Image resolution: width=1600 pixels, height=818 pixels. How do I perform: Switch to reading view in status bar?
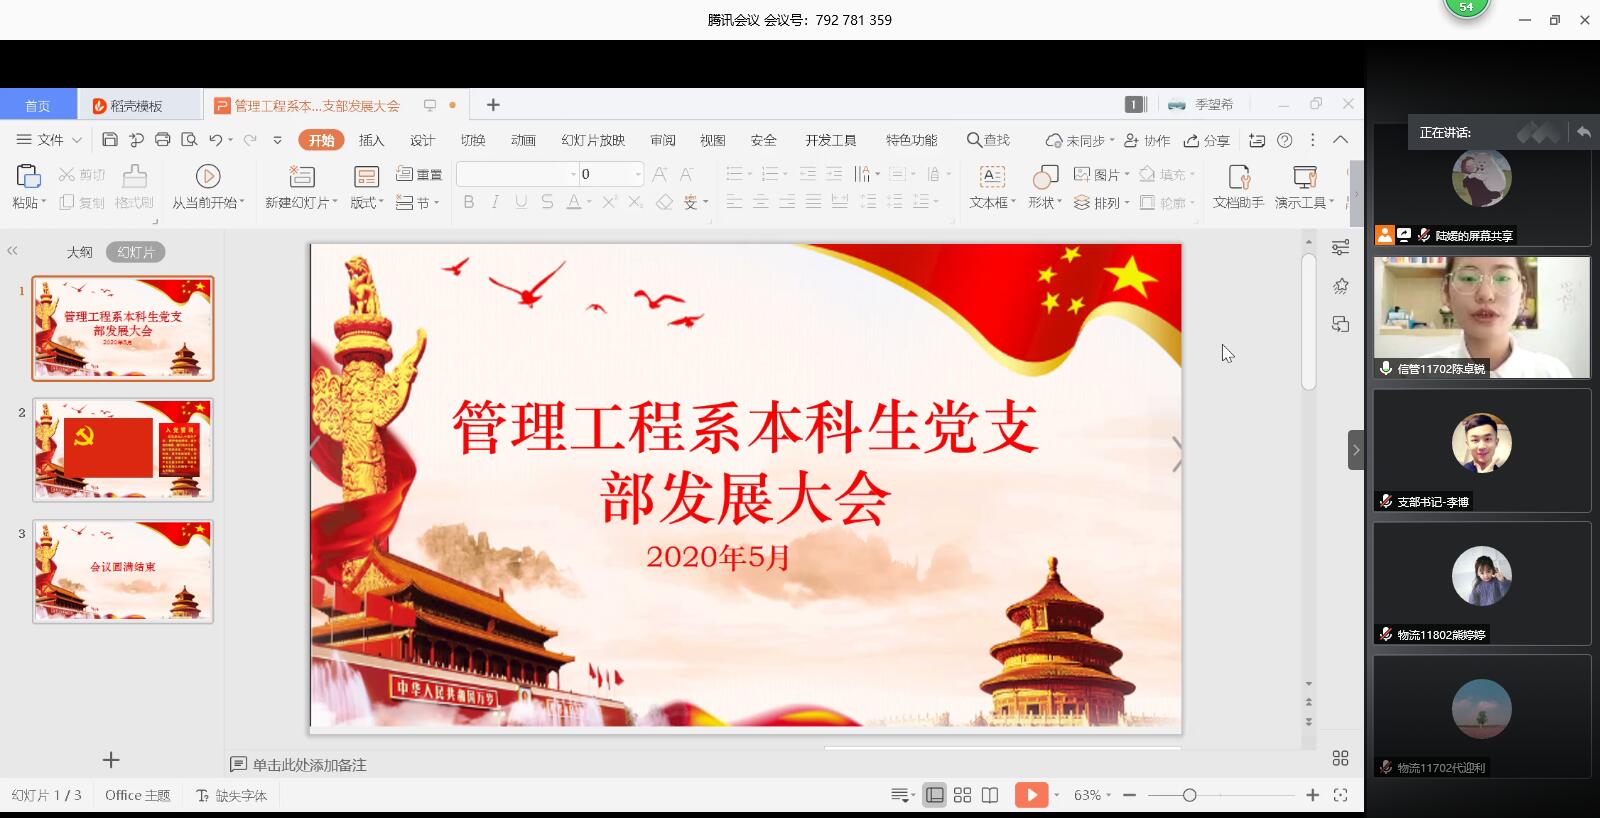[990, 795]
